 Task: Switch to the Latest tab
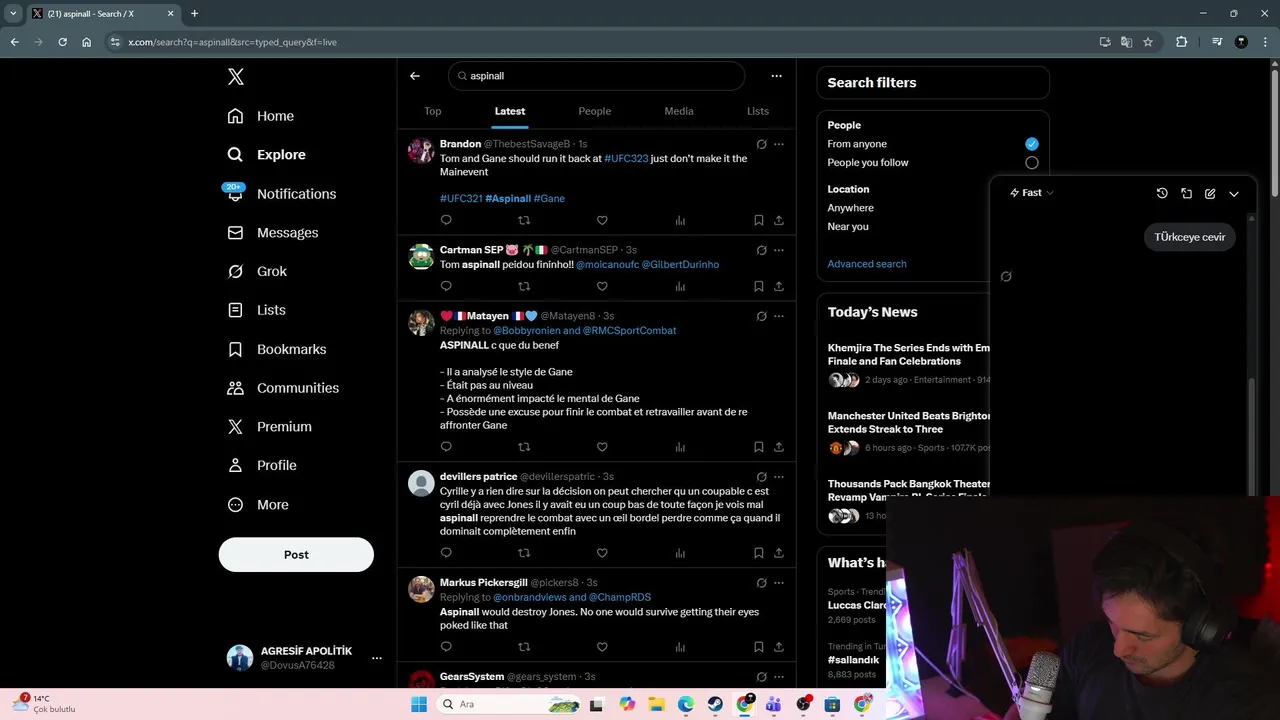pyautogui.click(x=510, y=111)
